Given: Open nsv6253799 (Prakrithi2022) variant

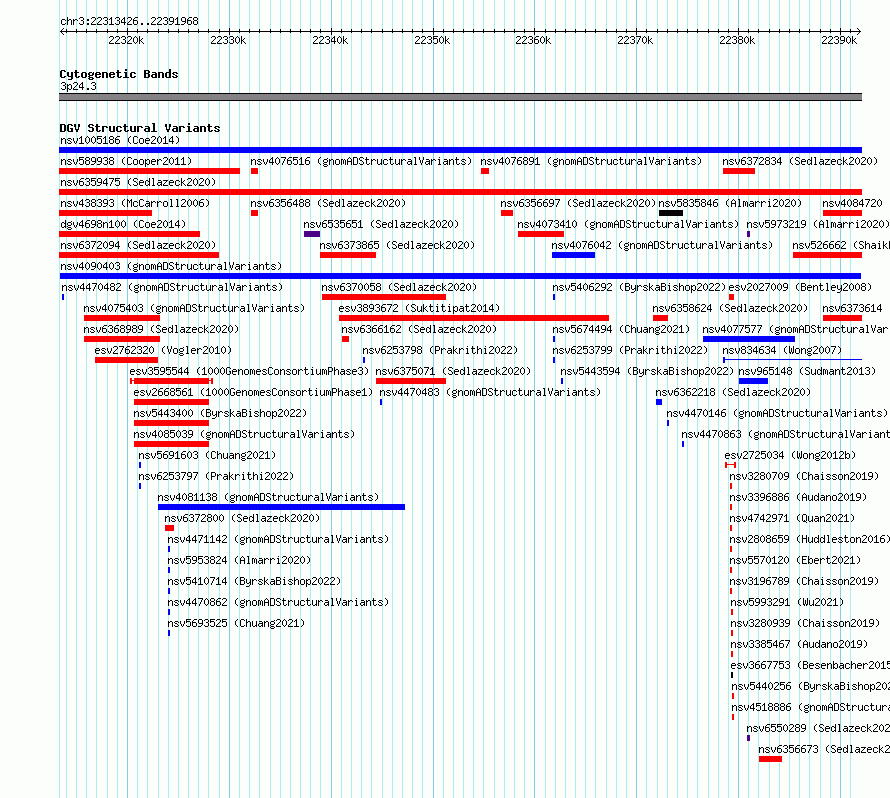Looking at the screenshot, I should click(x=630, y=350).
